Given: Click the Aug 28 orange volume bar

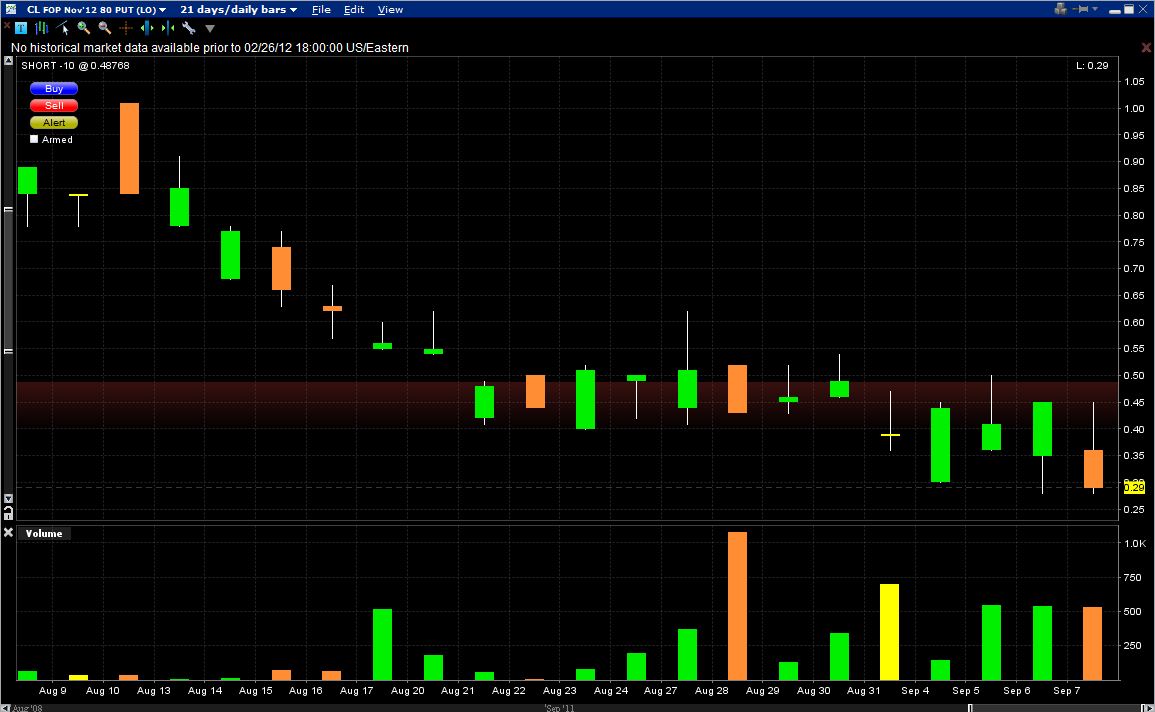Looking at the screenshot, I should coord(737,606).
